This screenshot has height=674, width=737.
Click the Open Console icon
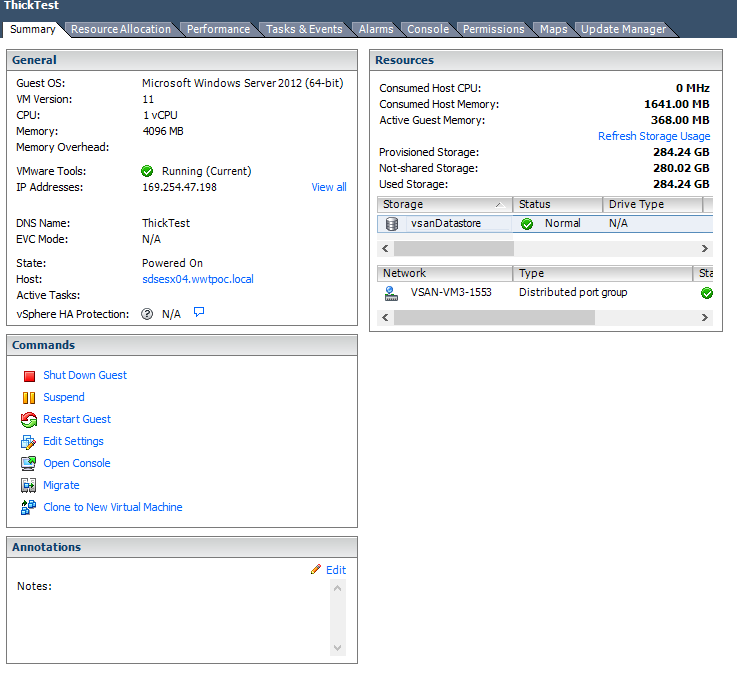[29, 464]
